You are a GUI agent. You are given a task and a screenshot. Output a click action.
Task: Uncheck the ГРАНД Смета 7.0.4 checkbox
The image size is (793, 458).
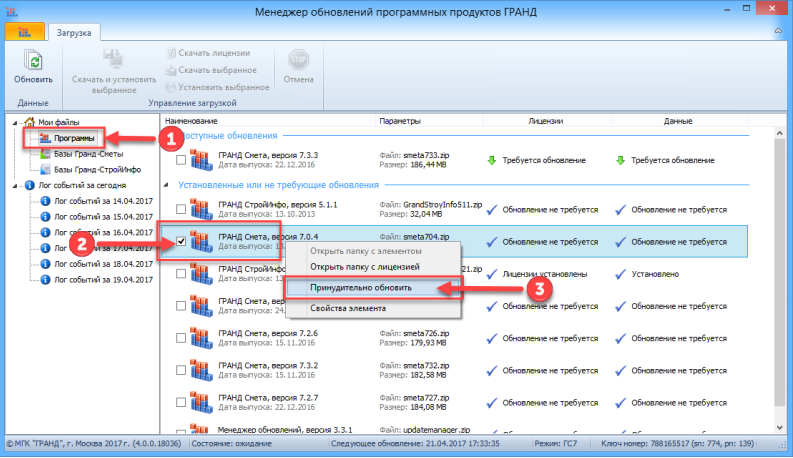point(181,241)
